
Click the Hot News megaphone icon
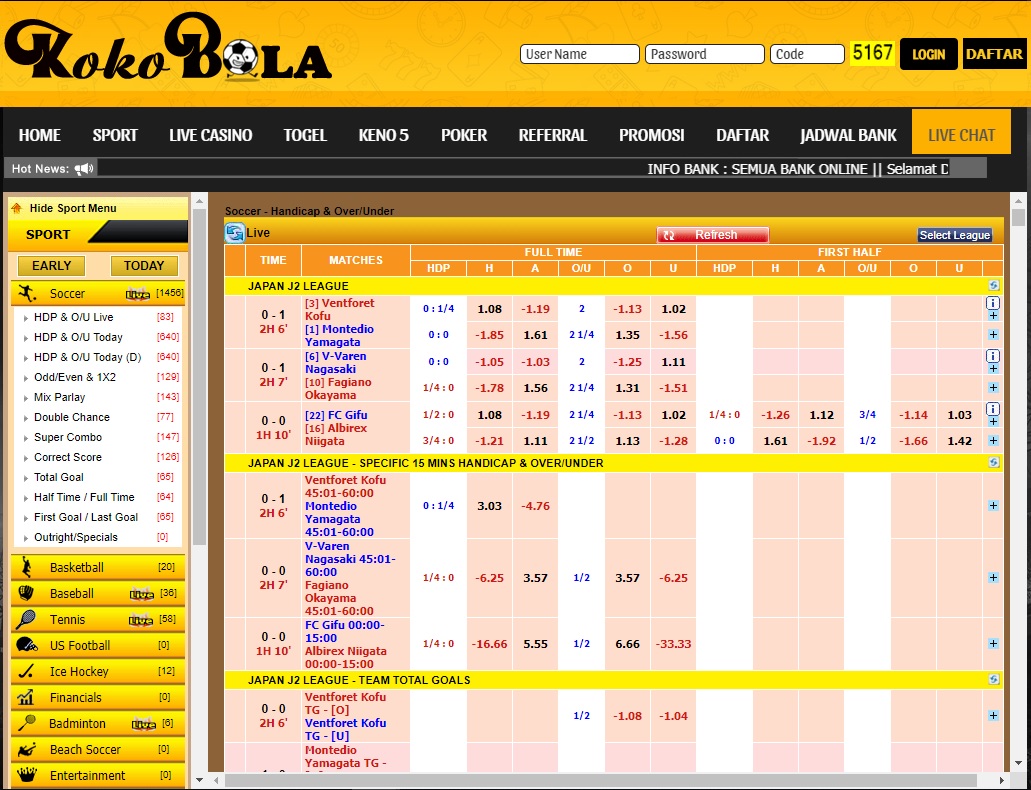pyautogui.click(x=84, y=169)
